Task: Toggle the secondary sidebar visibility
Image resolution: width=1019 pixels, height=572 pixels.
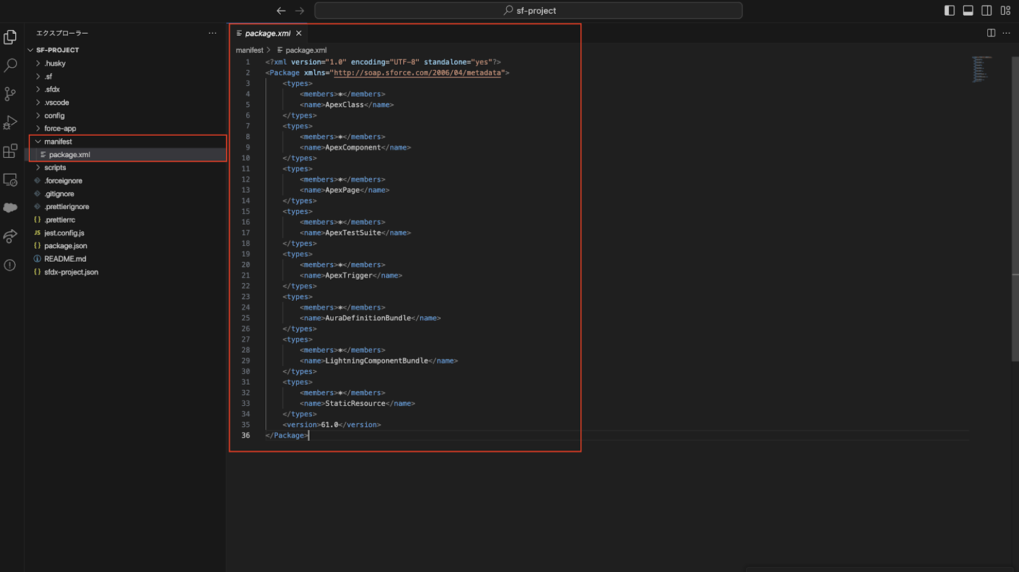Action: 986,11
